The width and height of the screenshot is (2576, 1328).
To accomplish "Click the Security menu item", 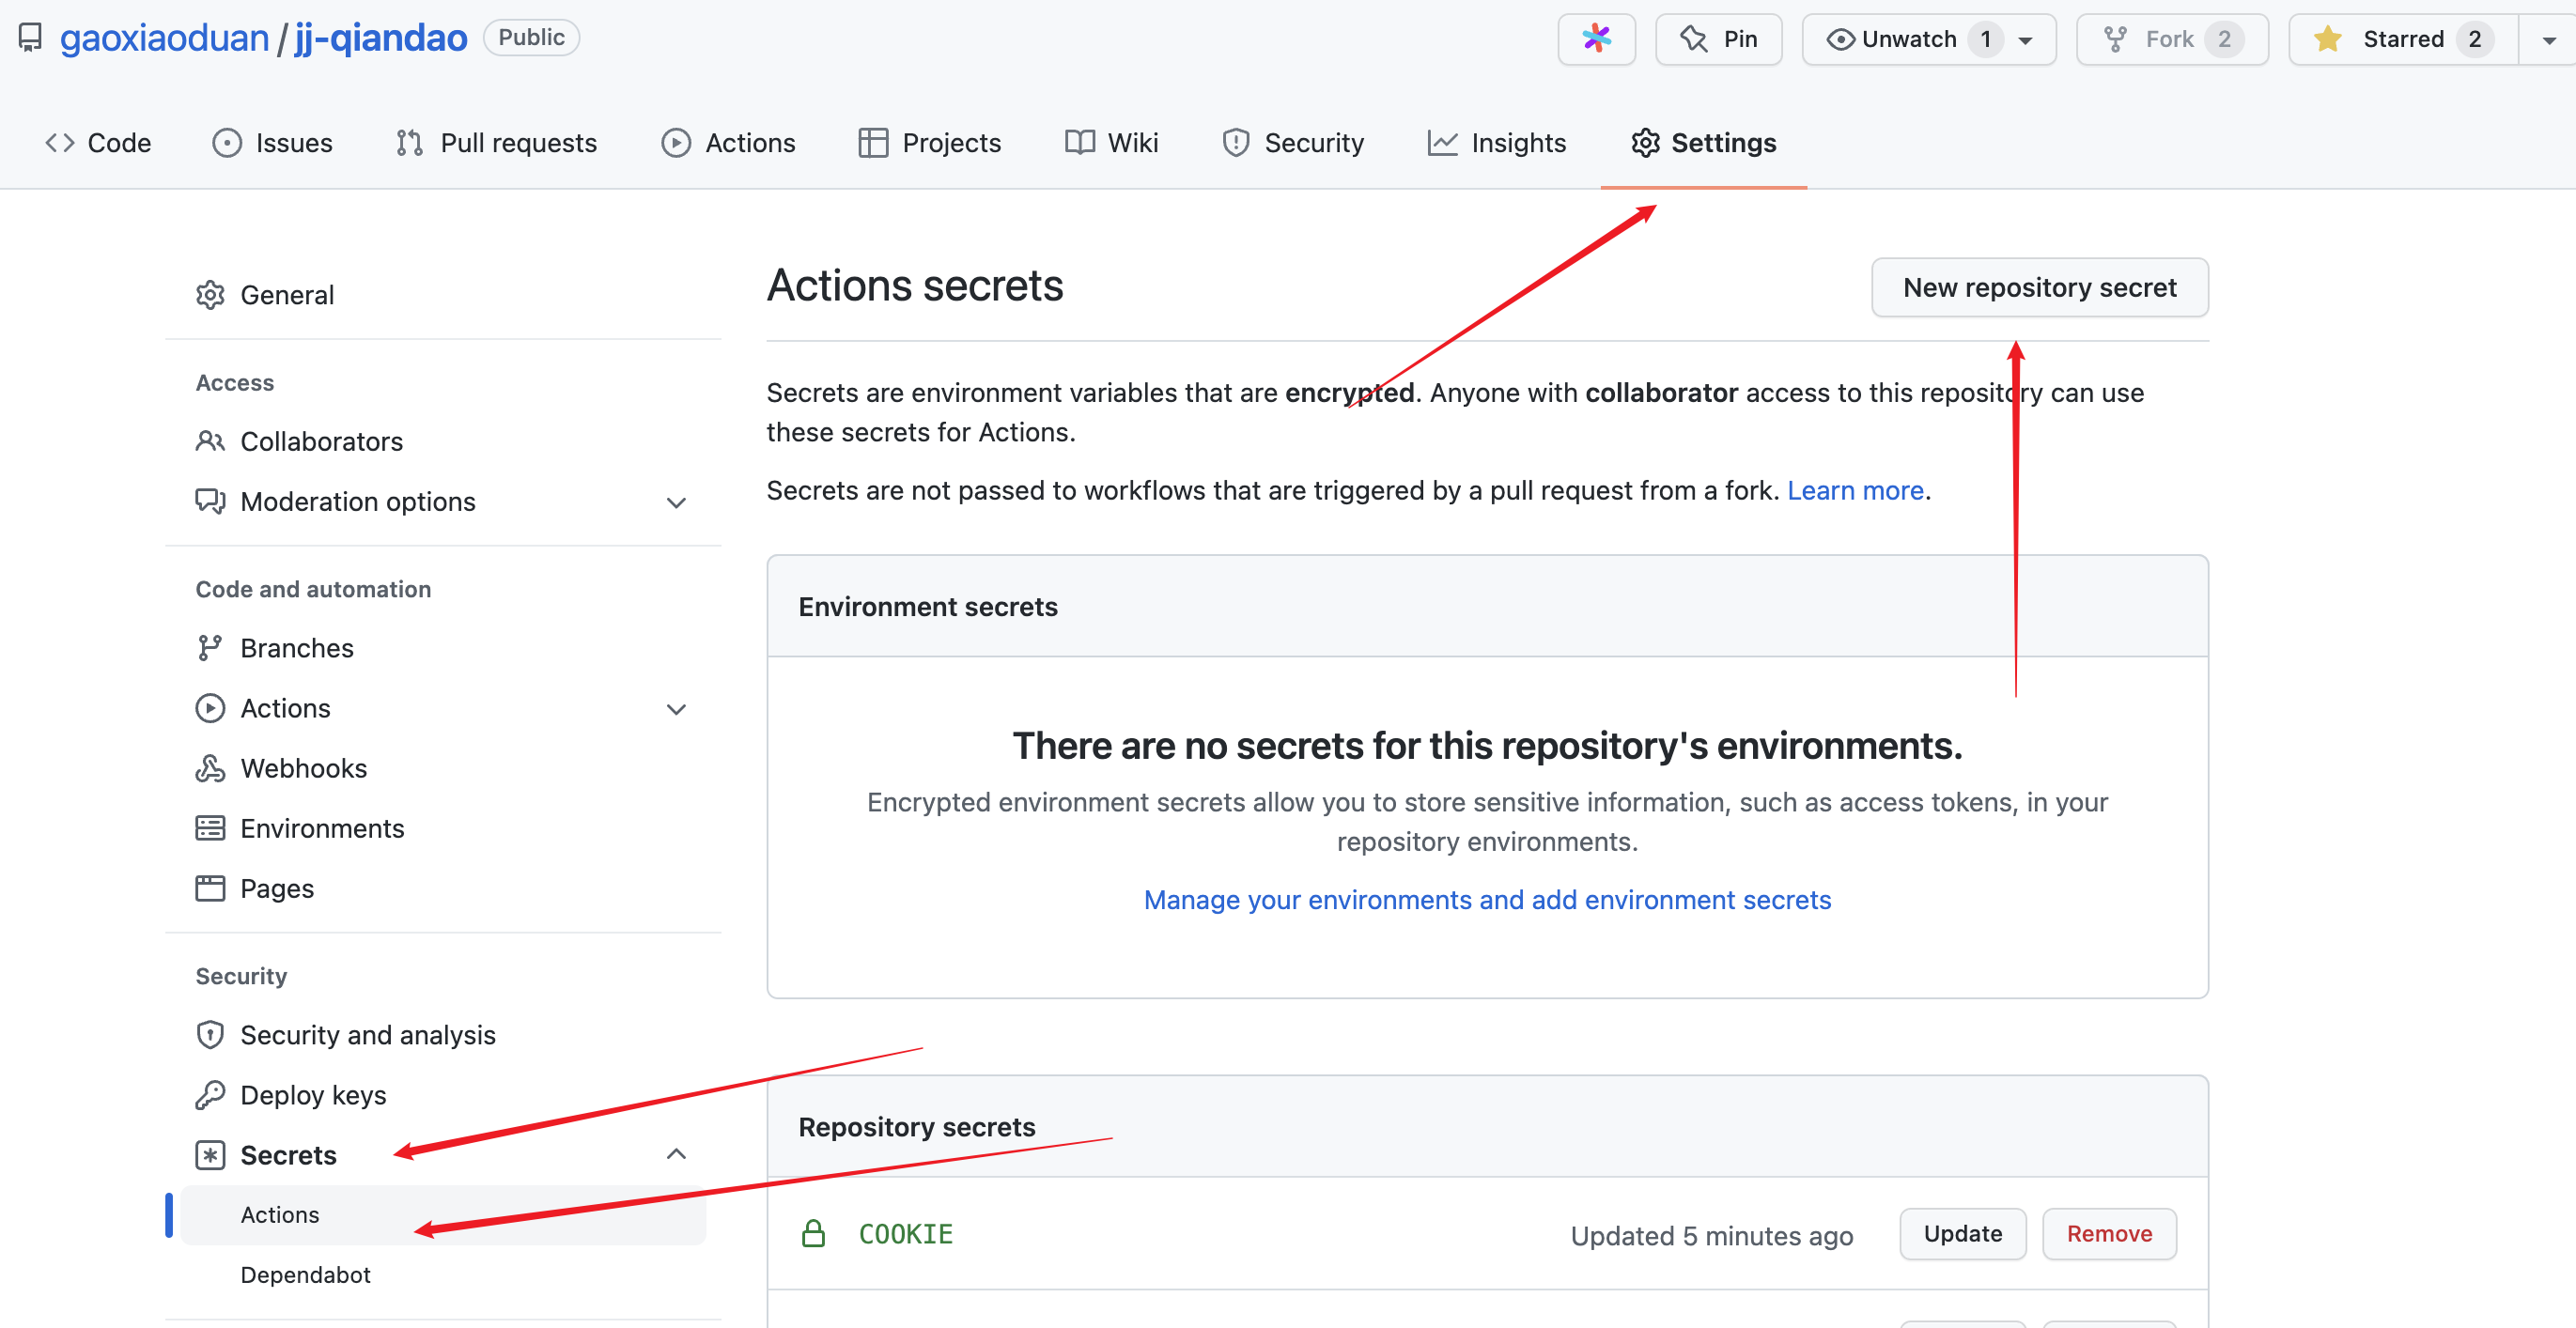I will [1314, 141].
